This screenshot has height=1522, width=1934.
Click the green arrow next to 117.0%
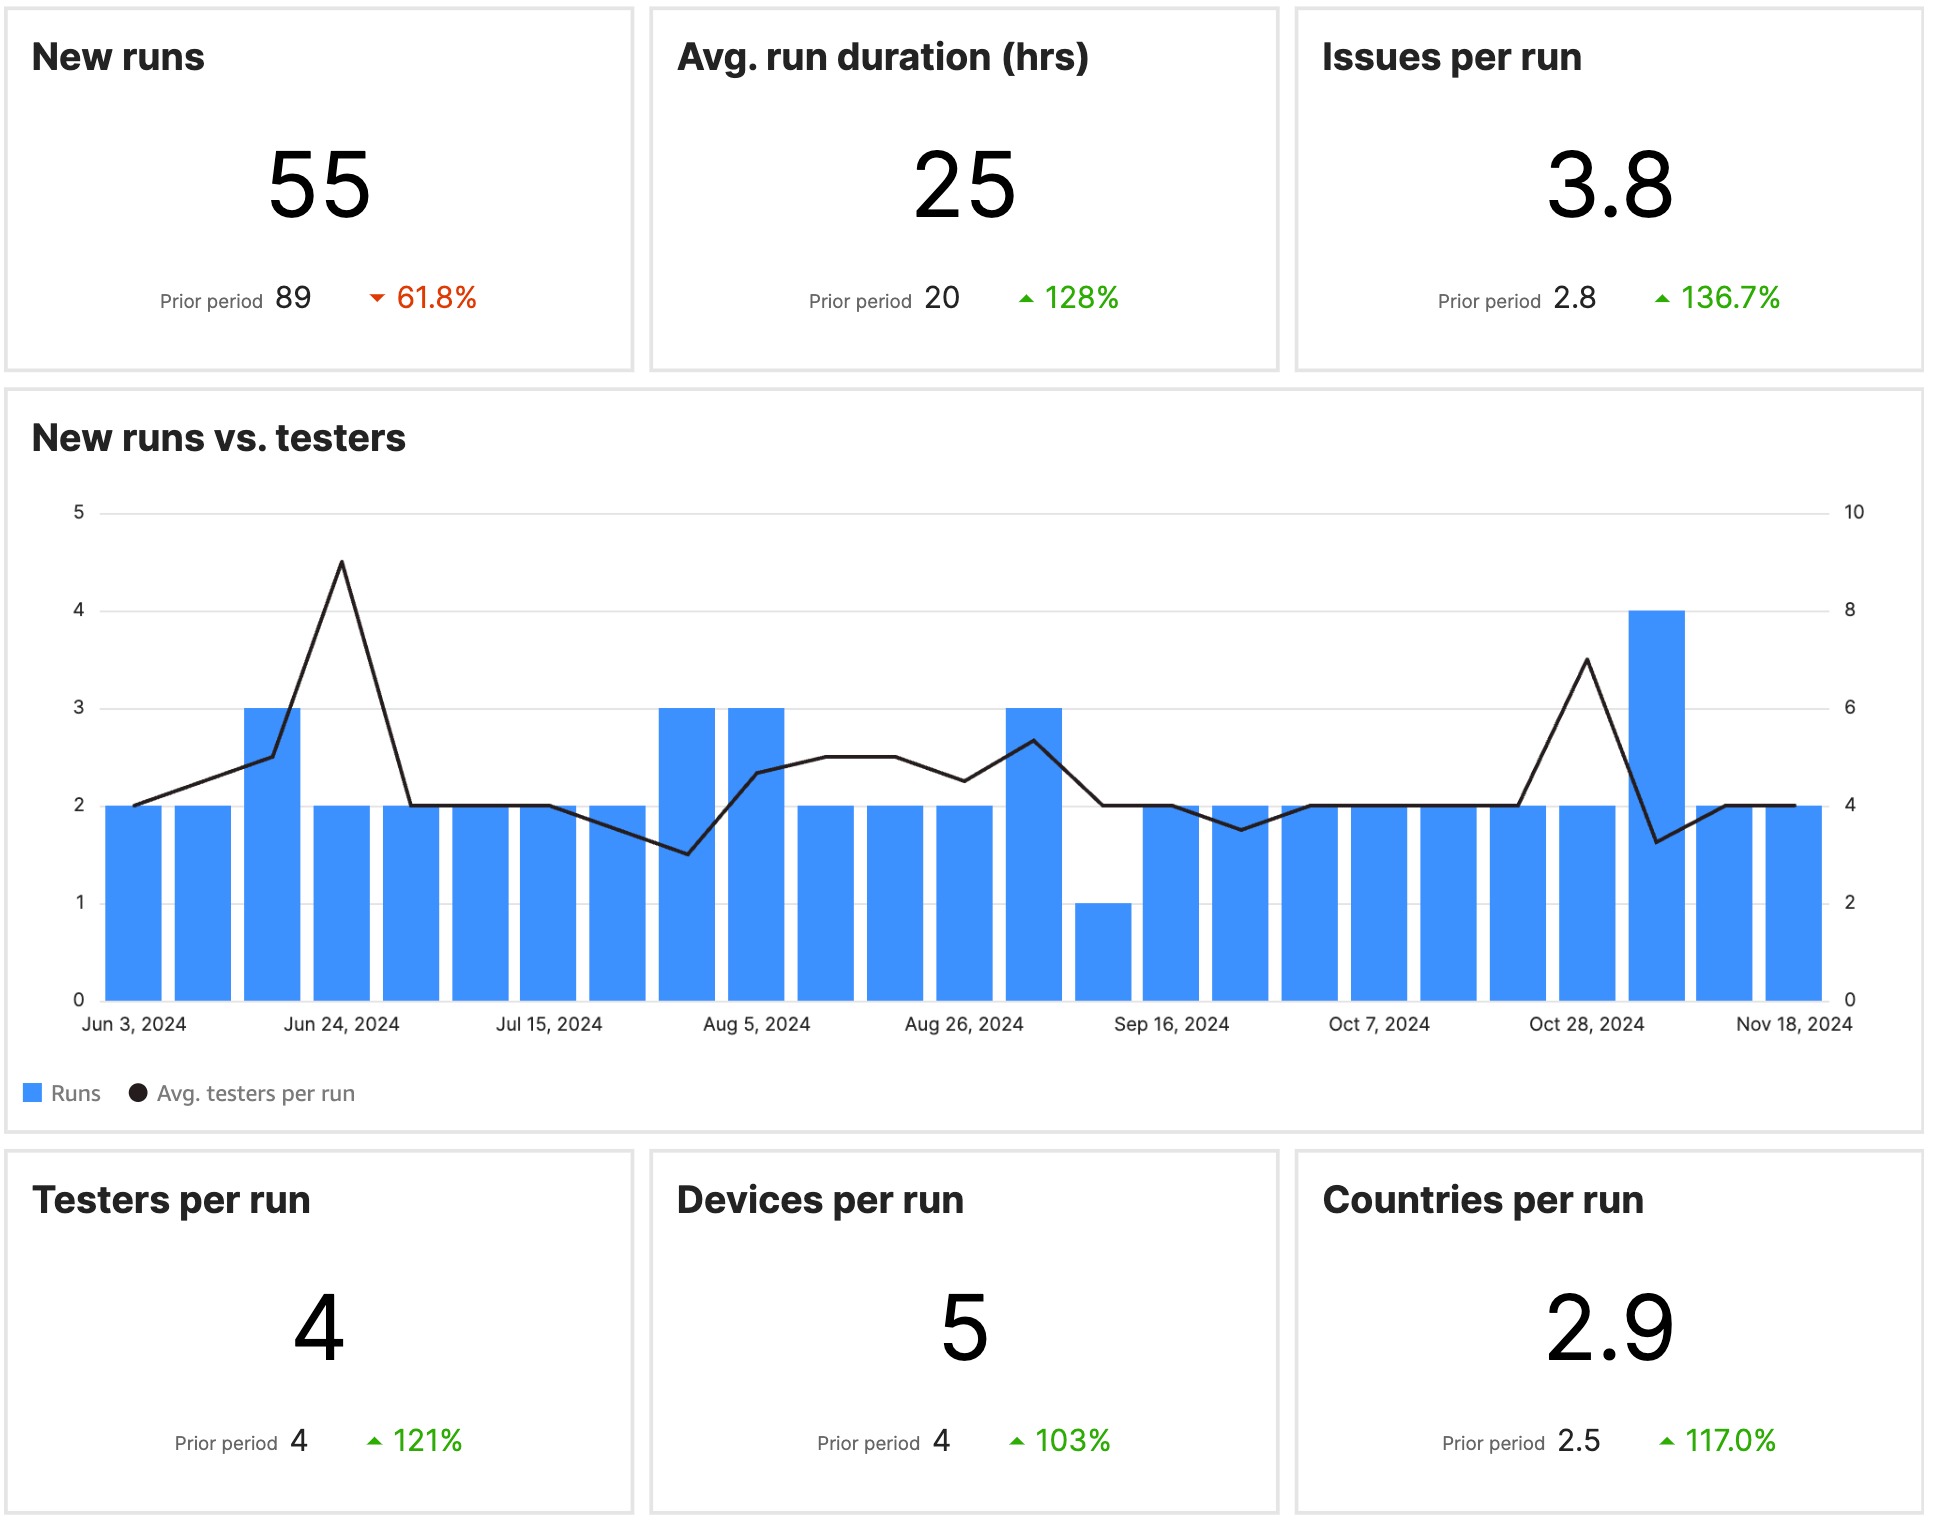(x=1666, y=1441)
